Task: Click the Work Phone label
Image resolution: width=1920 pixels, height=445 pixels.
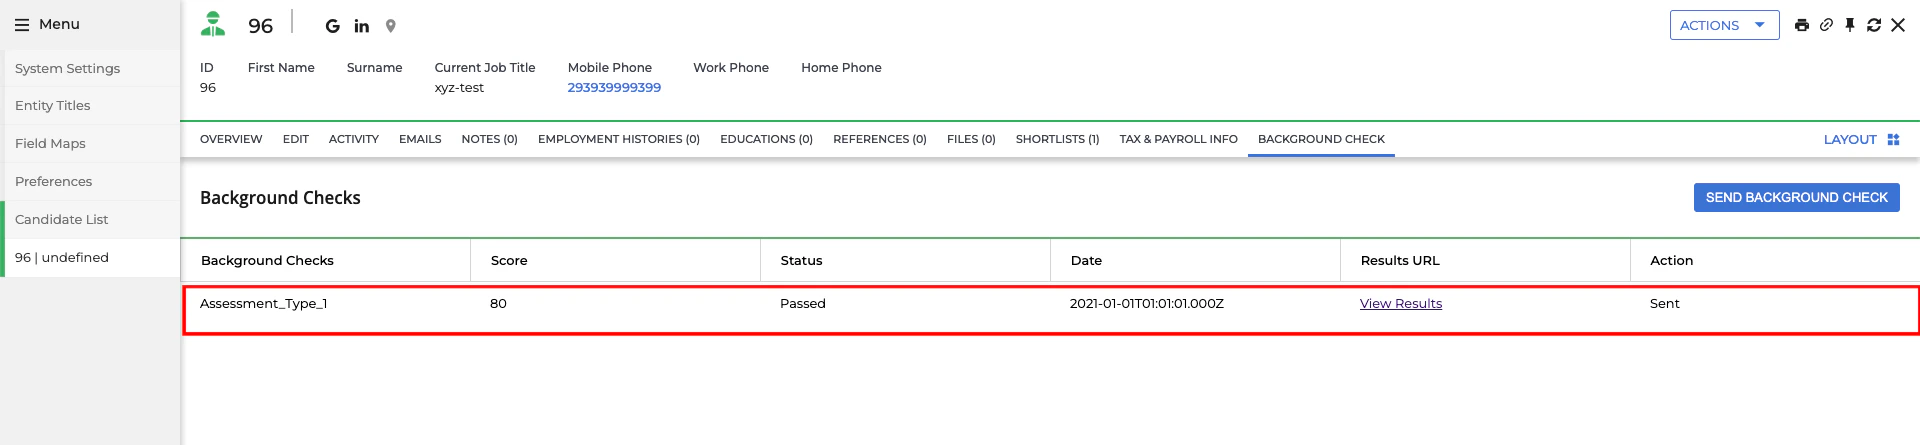Action: click(x=731, y=68)
